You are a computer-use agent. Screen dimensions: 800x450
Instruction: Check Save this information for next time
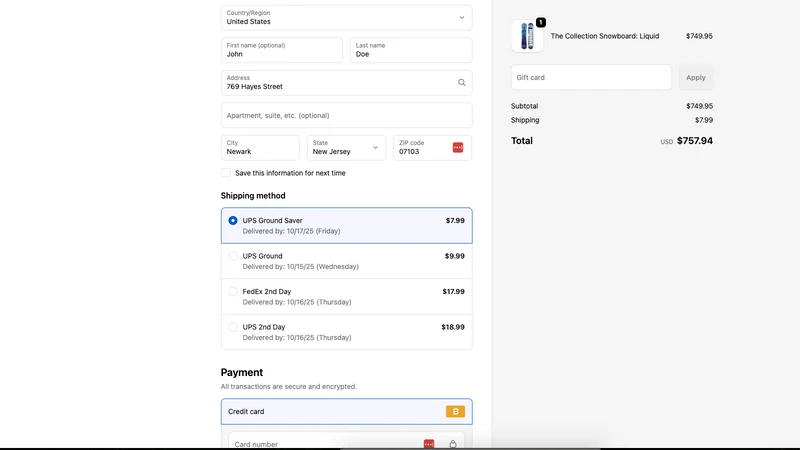[x=226, y=173]
